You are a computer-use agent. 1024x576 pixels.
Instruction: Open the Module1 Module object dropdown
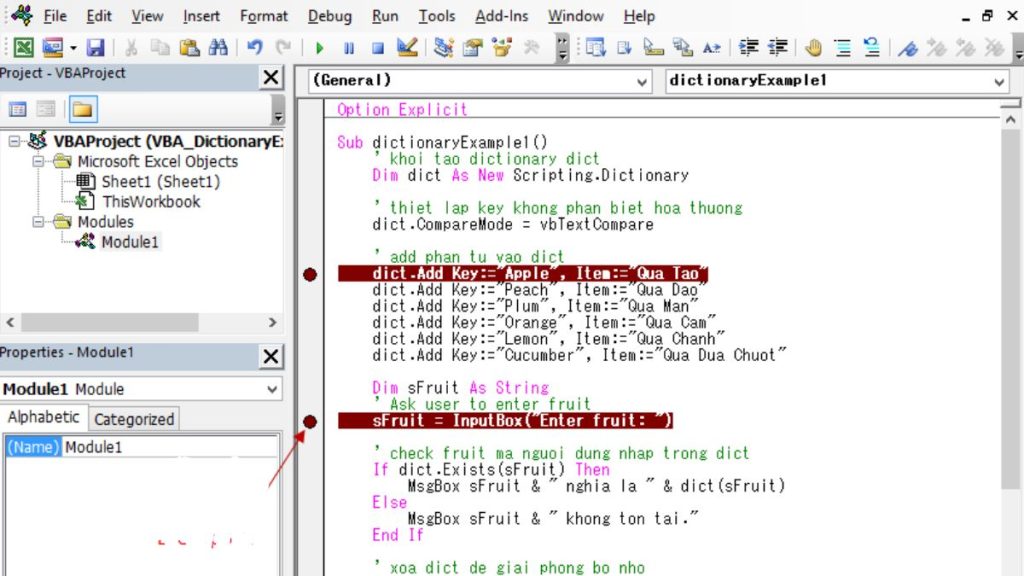point(272,389)
